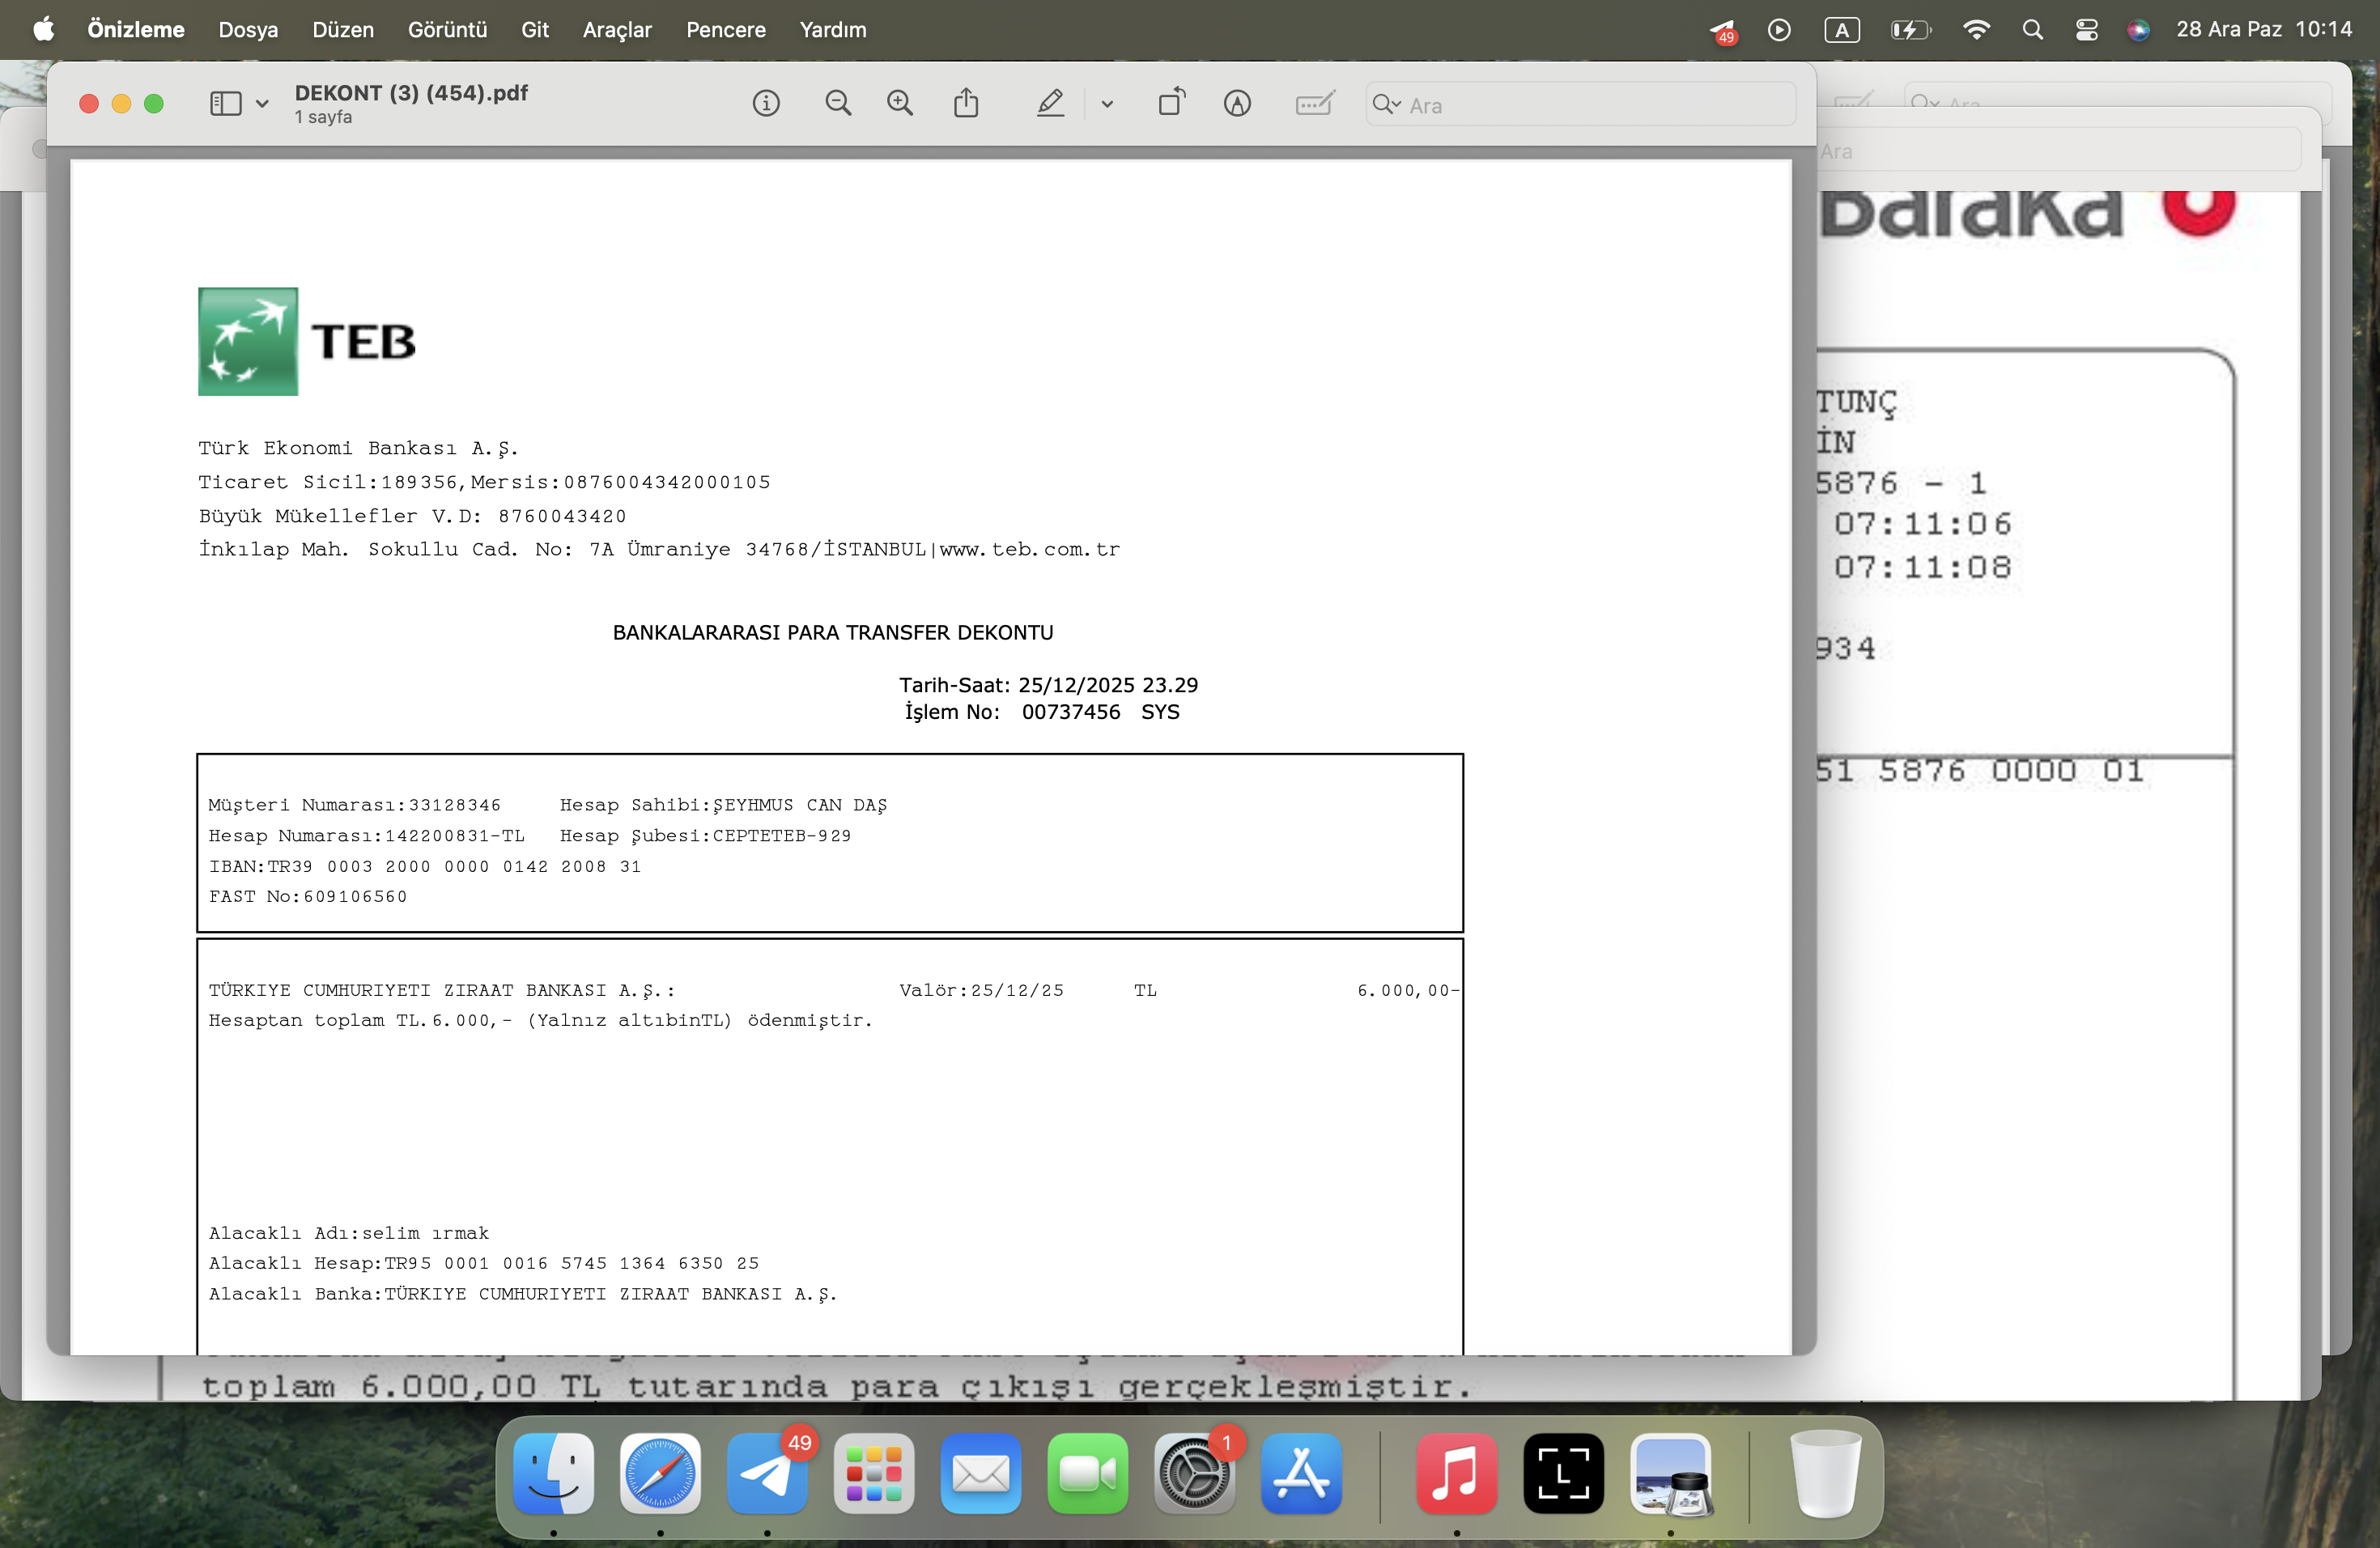Open the Yardım menu
This screenshot has height=1548, width=2380.
[833, 29]
